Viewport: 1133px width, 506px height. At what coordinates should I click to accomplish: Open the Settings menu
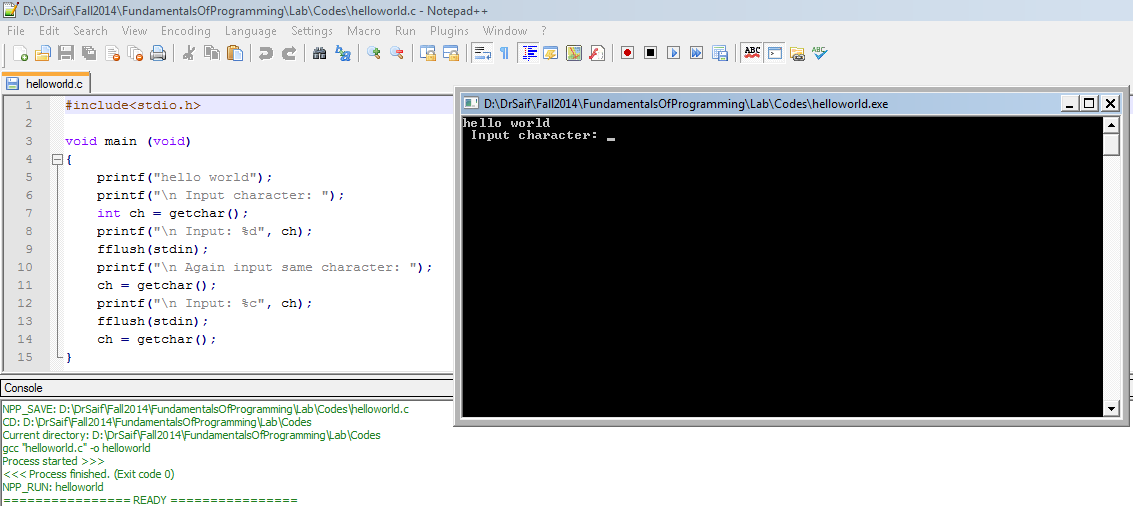click(312, 31)
